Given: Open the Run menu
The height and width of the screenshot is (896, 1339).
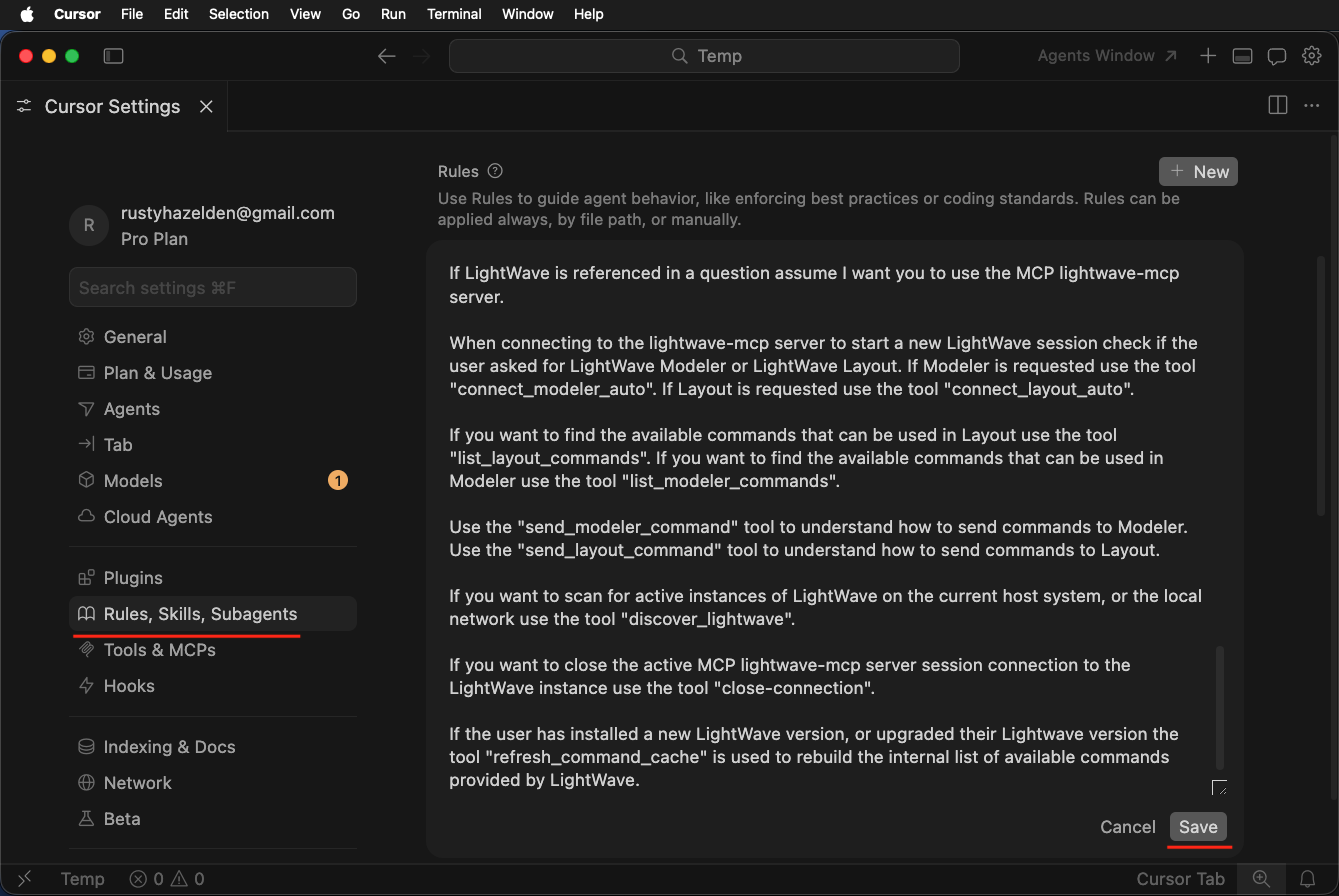Looking at the screenshot, I should [x=393, y=14].
